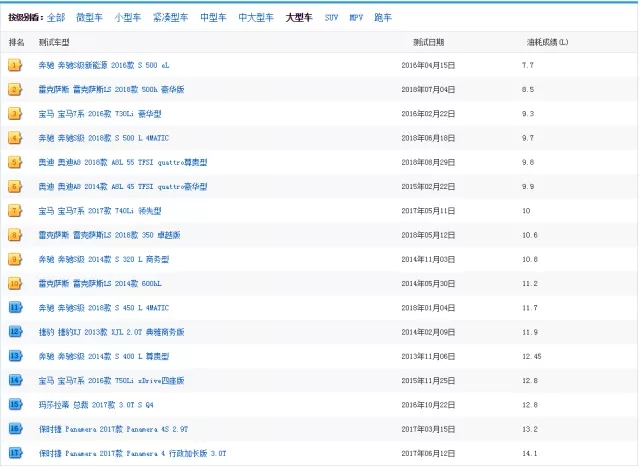Click the 测试日期 column header
The width and height of the screenshot is (640, 468).
pos(429,42)
